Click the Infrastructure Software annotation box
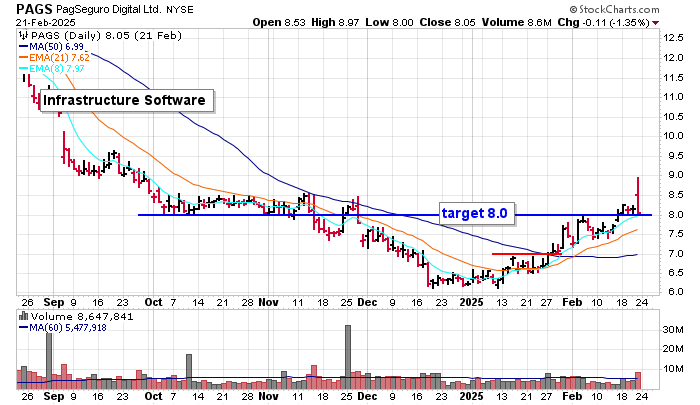The image size is (700, 405). 127,100
